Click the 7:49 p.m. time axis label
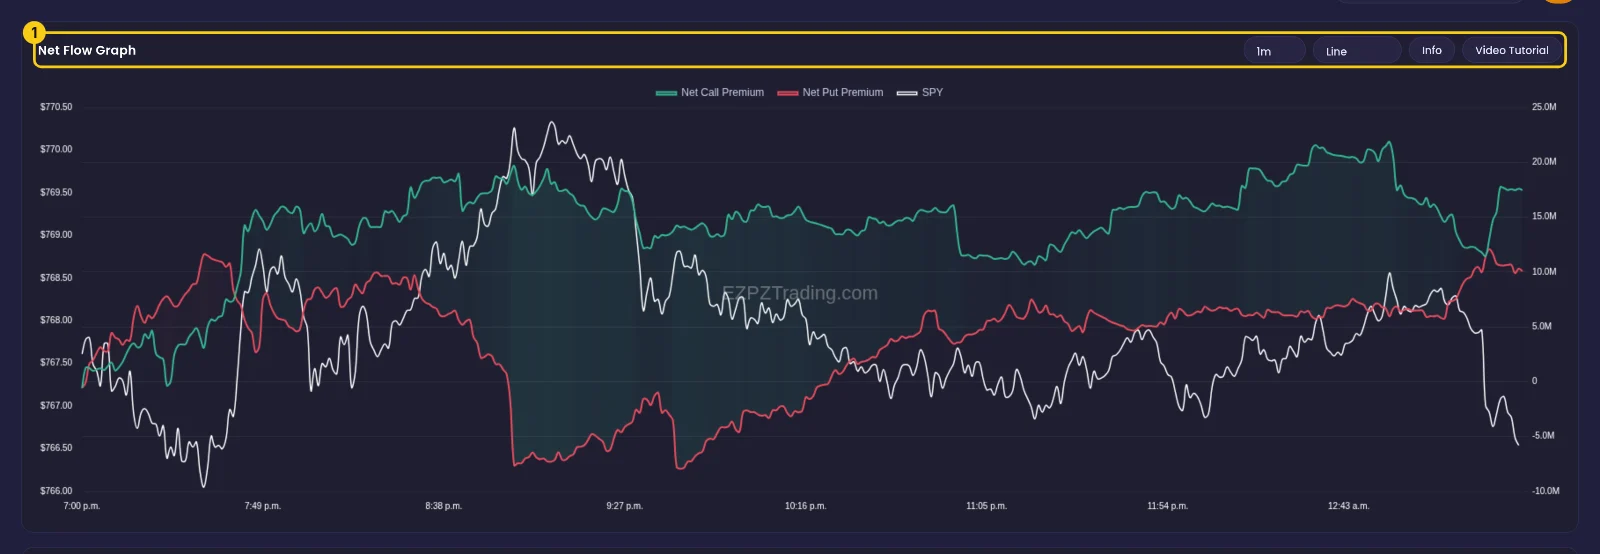This screenshot has height=554, width=1600. pyautogui.click(x=263, y=506)
